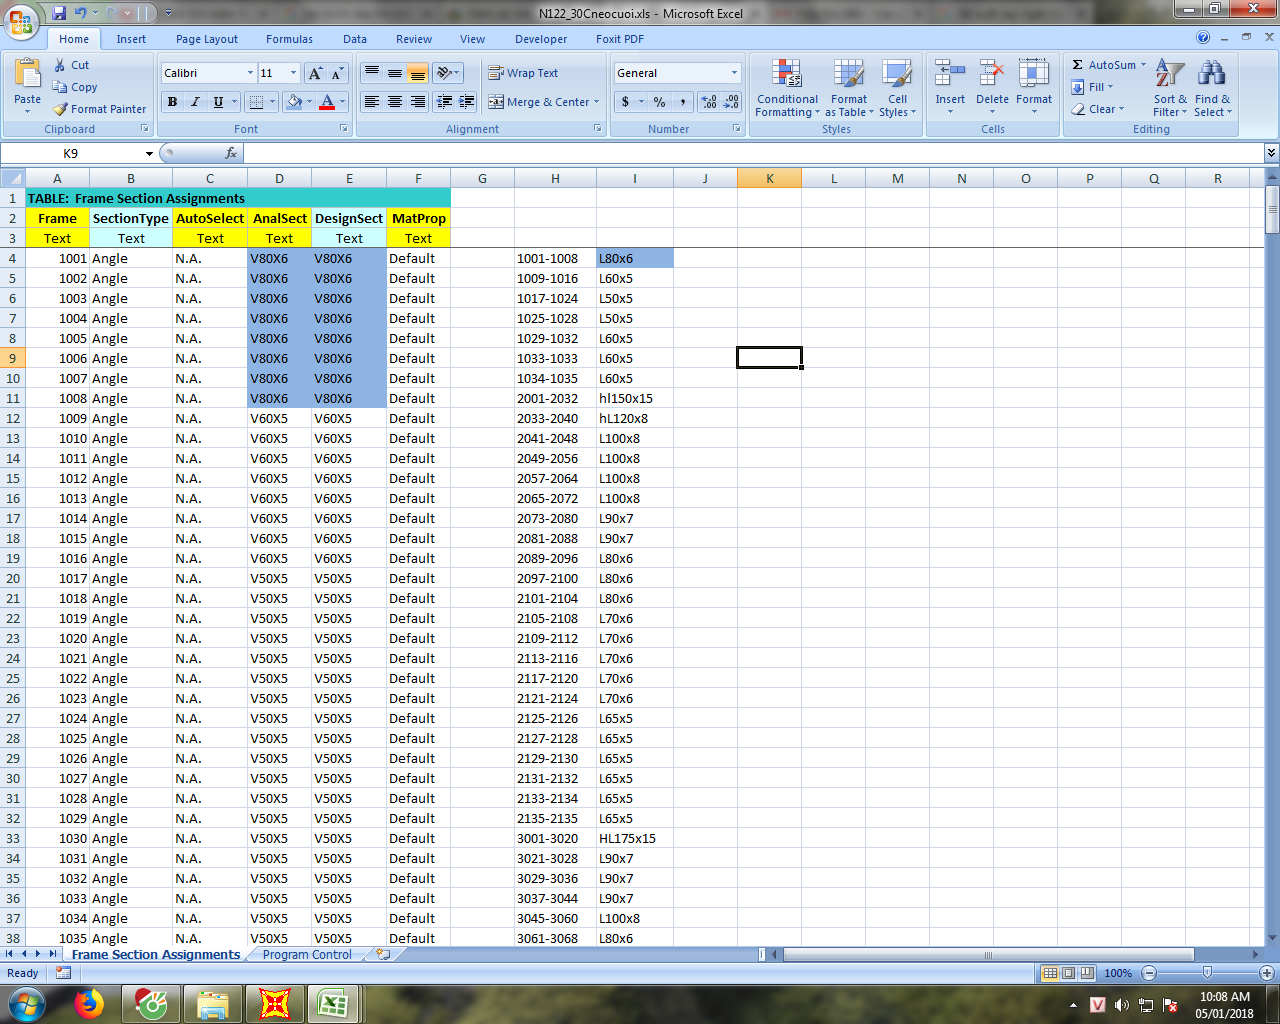Click the Insert Cells icon
The height and width of the screenshot is (1024, 1280).
click(949, 75)
